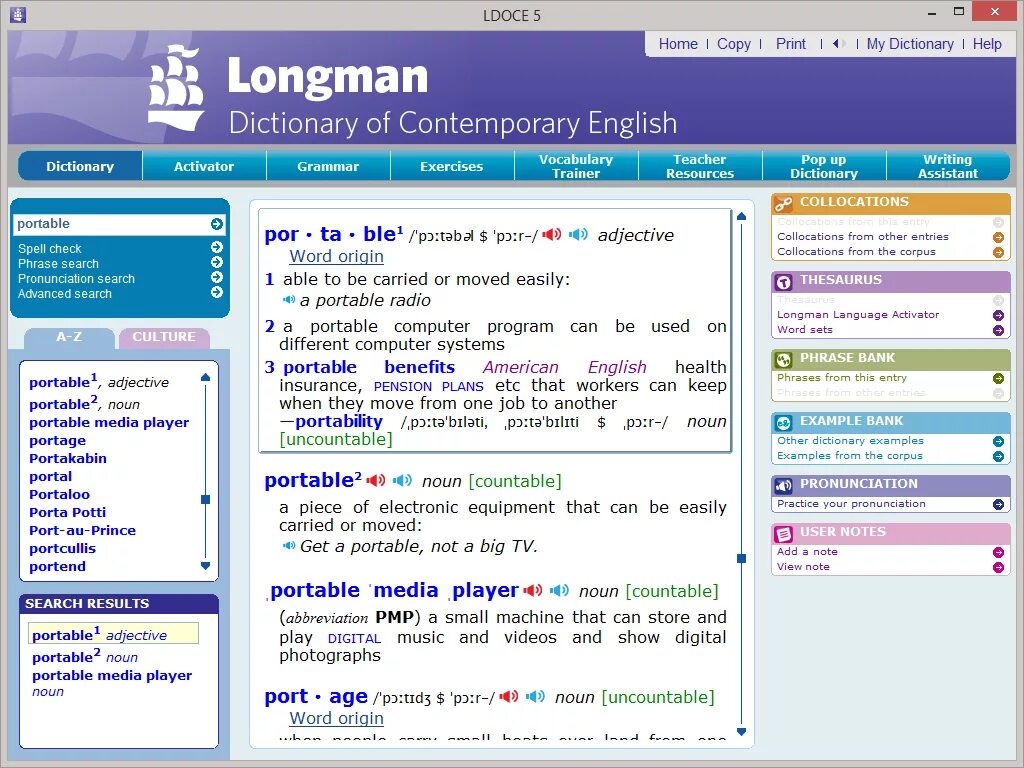Play American pronunciation of portable media player
1024x768 pixels.
(560, 590)
